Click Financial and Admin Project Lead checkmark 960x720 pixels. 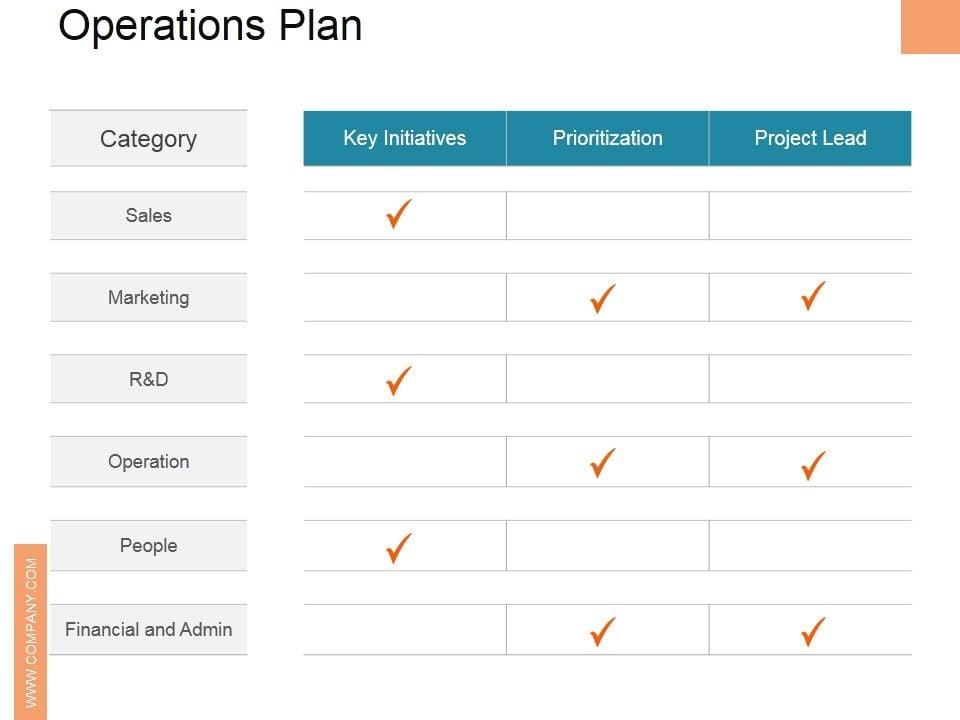pos(813,630)
